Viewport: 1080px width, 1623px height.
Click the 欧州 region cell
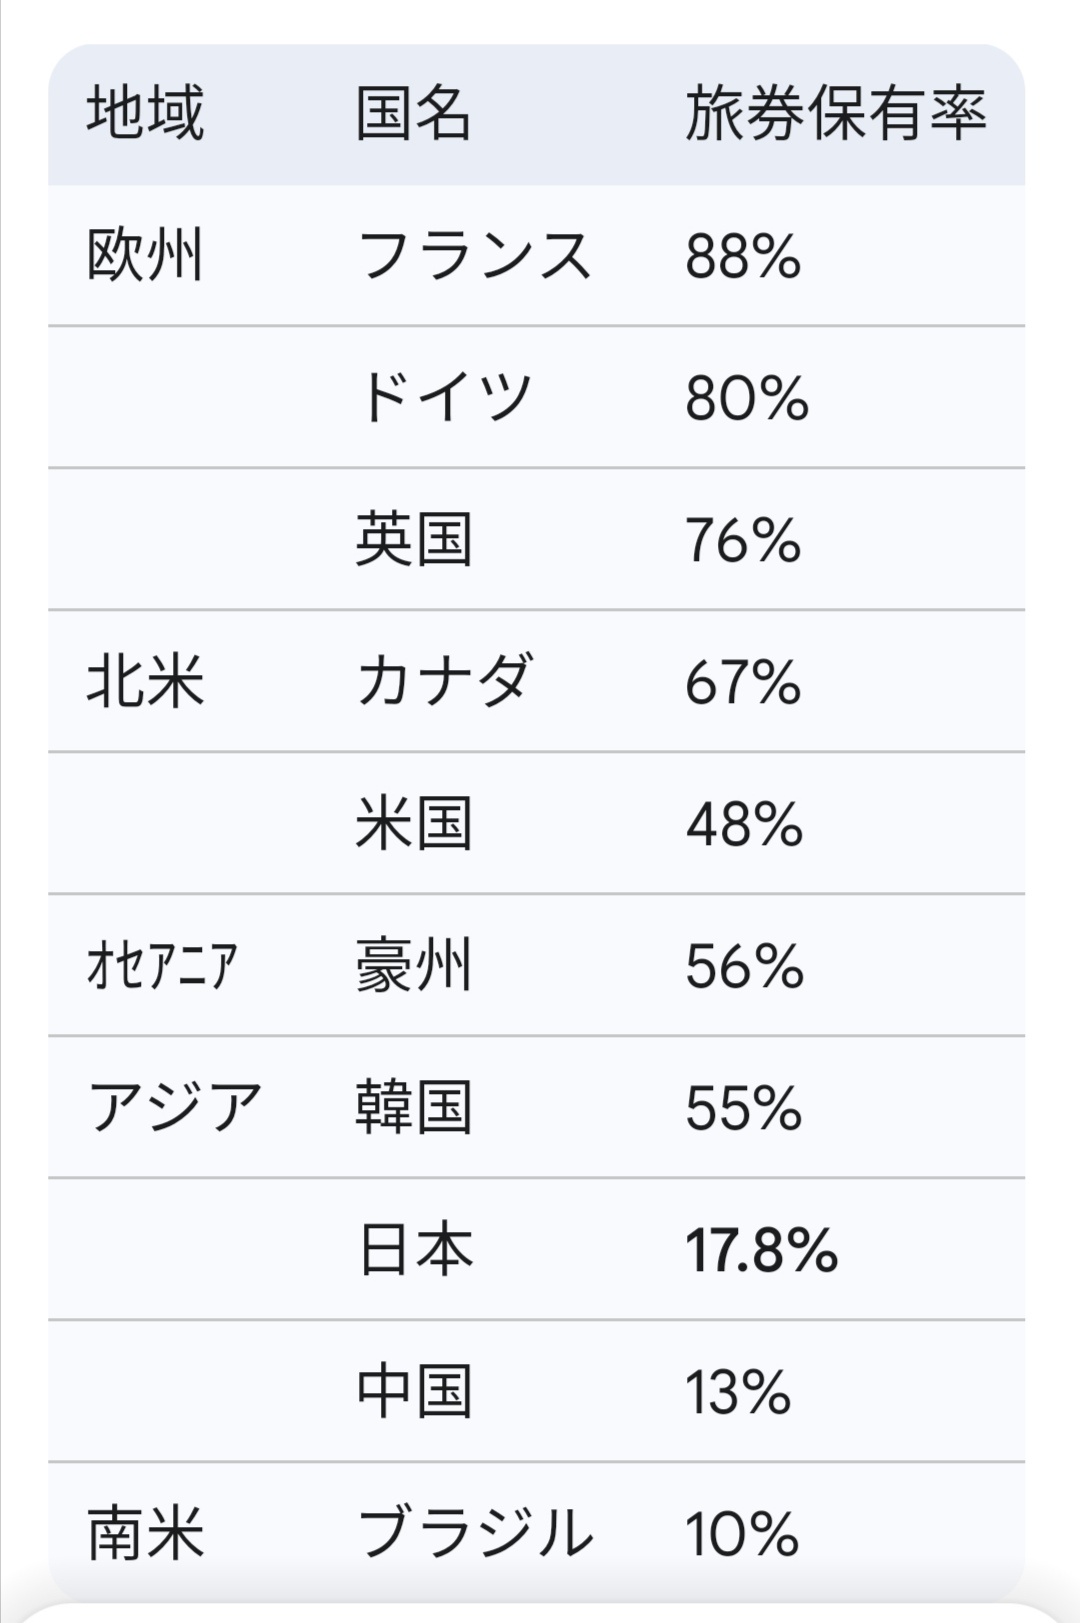145,256
